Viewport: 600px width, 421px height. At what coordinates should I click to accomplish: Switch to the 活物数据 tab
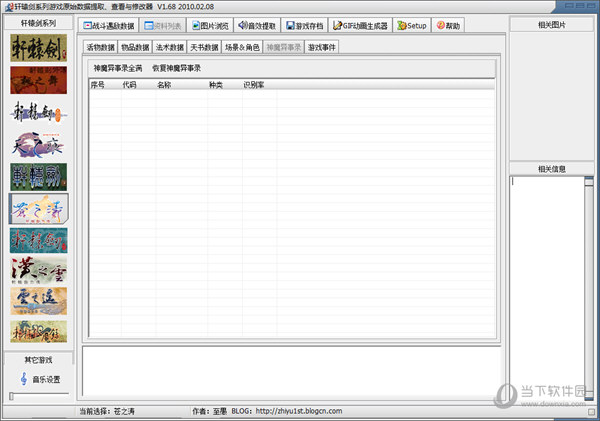point(100,47)
